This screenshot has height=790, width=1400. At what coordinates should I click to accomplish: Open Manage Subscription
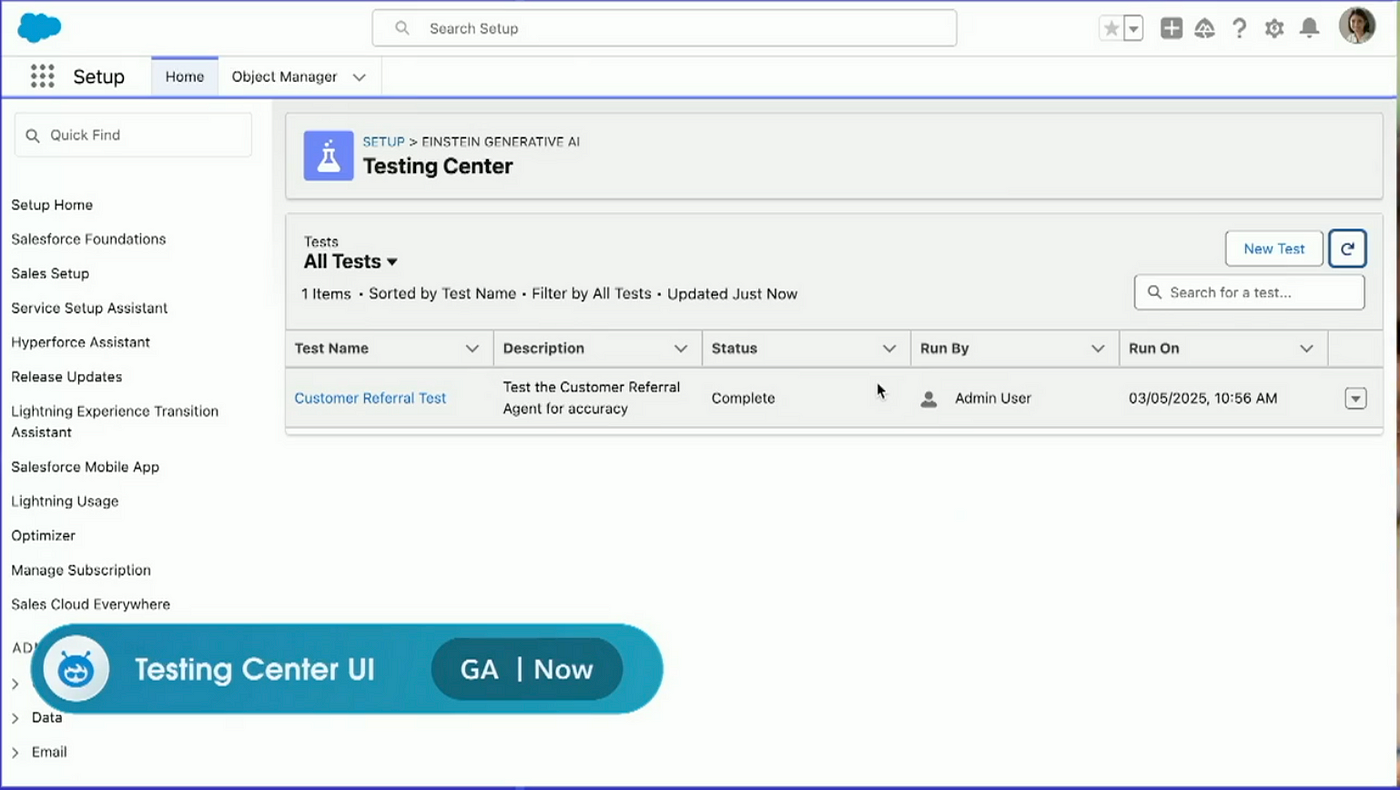click(x=81, y=570)
